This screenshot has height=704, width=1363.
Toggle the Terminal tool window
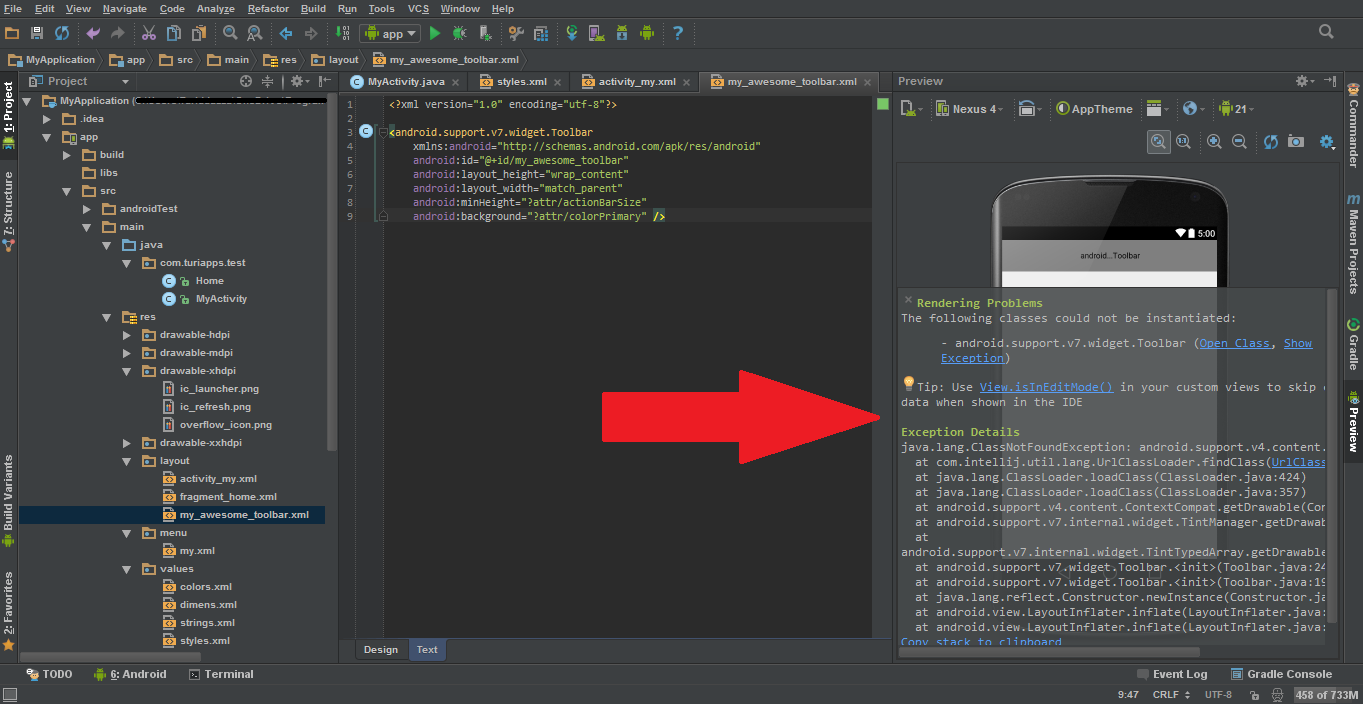point(221,674)
